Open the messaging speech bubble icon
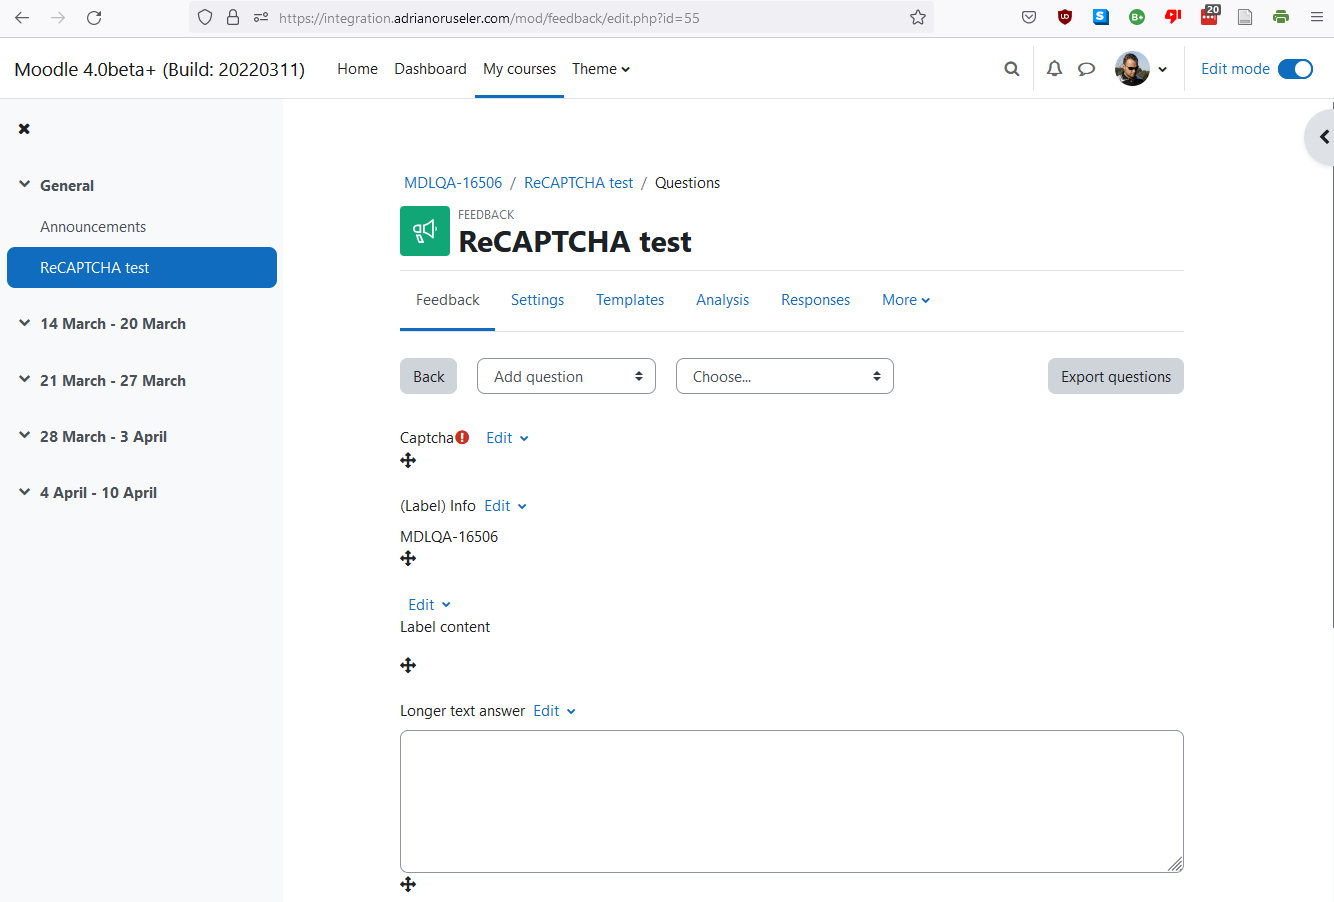 pos(1087,69)
